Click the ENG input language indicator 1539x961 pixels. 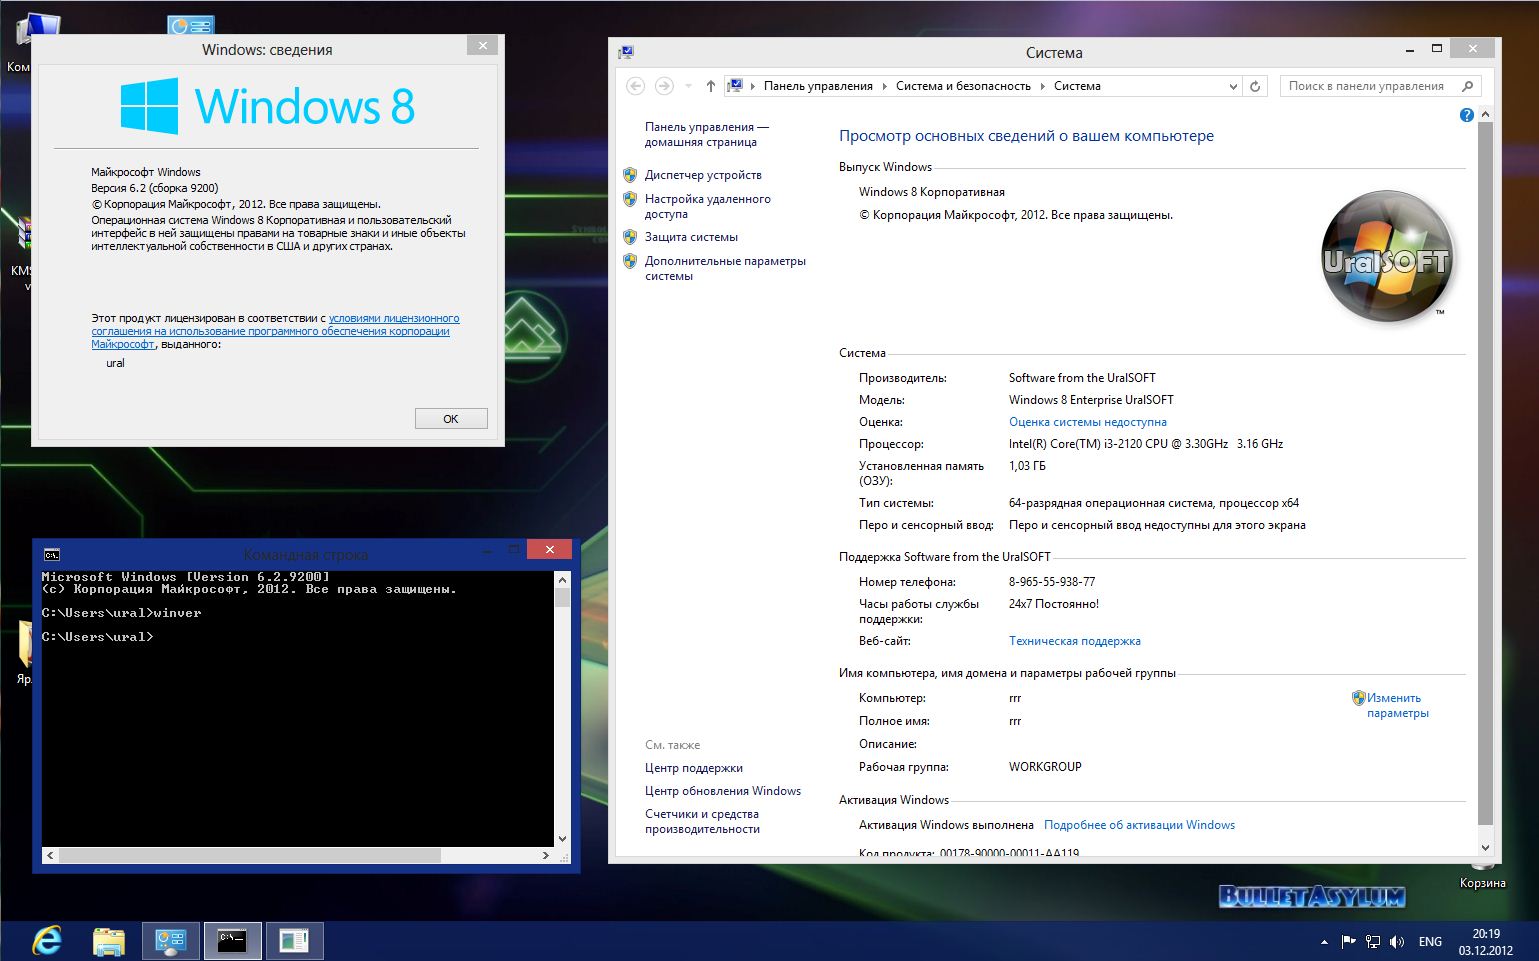pos(1430,942)
